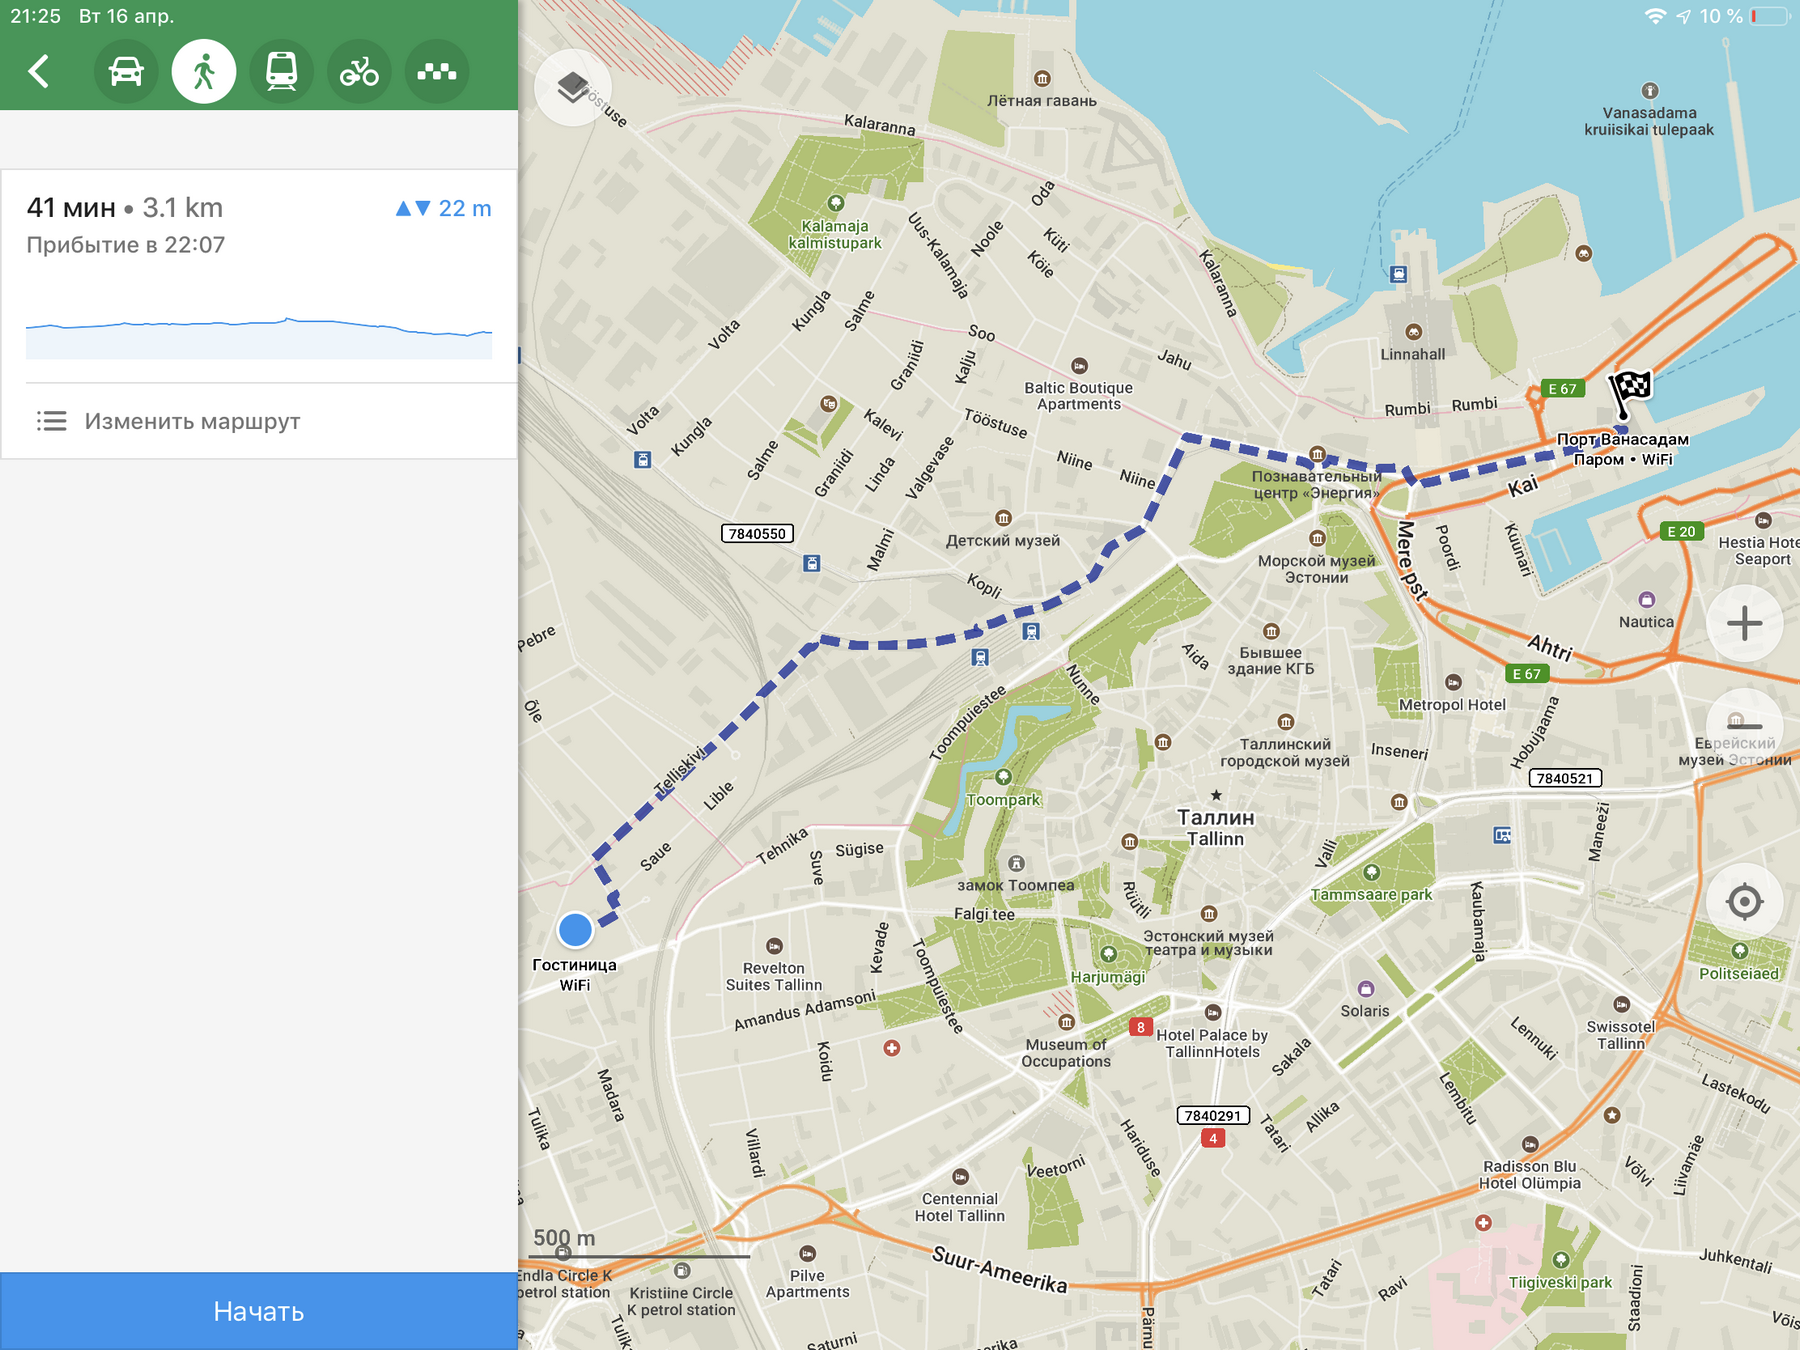The width and height of the screenshot is (1800, 1350).
Task: Open the map layers button
Action: point(572,88)
